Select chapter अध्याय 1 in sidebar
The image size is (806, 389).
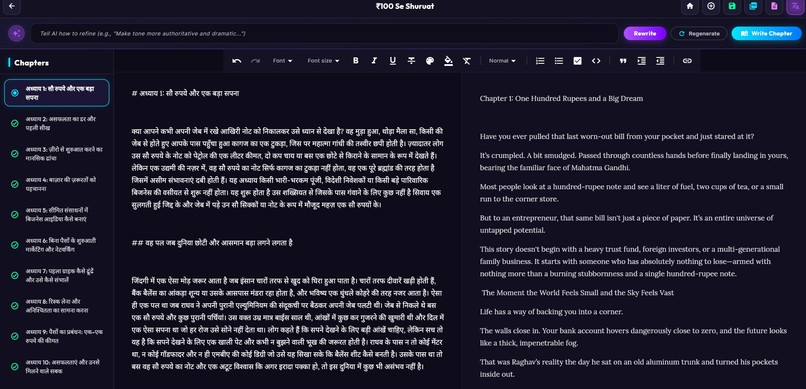pyautogui.click(x=57, y=92)
